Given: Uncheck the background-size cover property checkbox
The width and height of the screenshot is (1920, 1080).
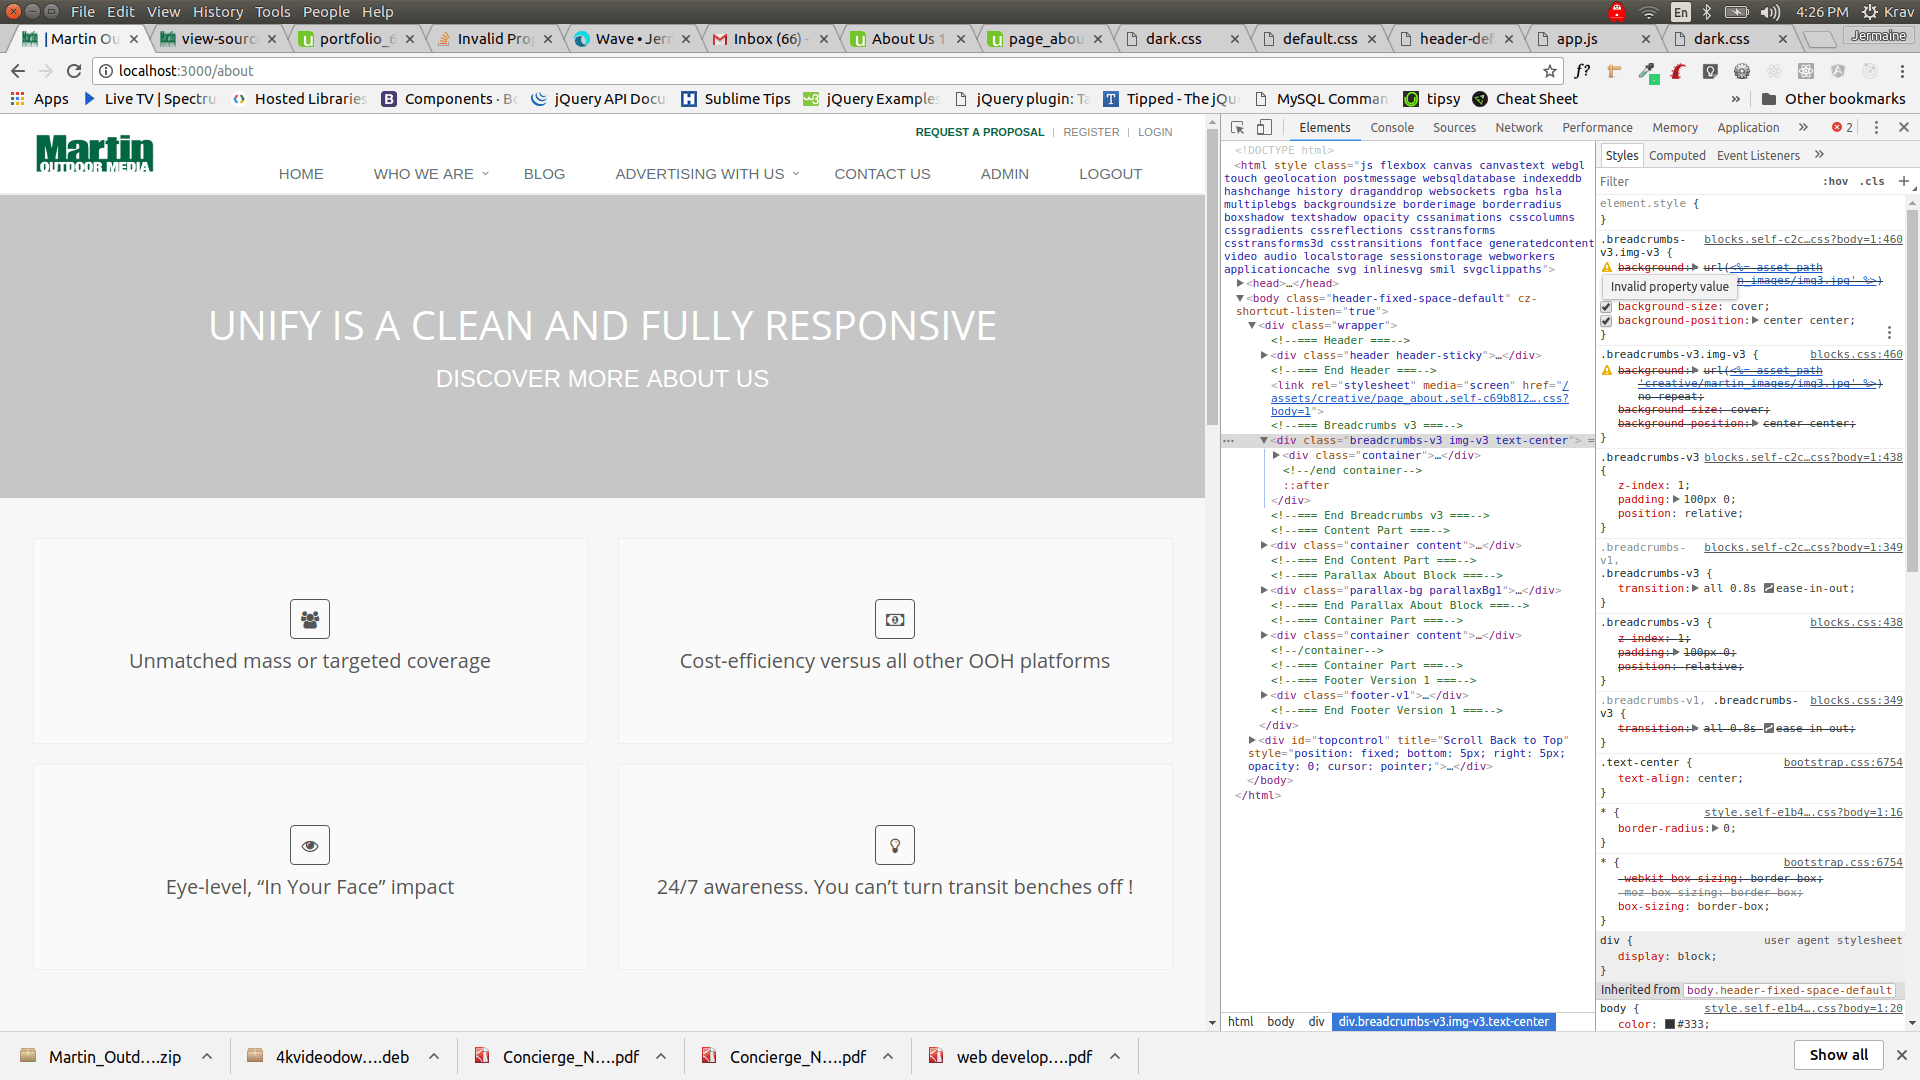Looking at the screenshot, I should 1606,307.
